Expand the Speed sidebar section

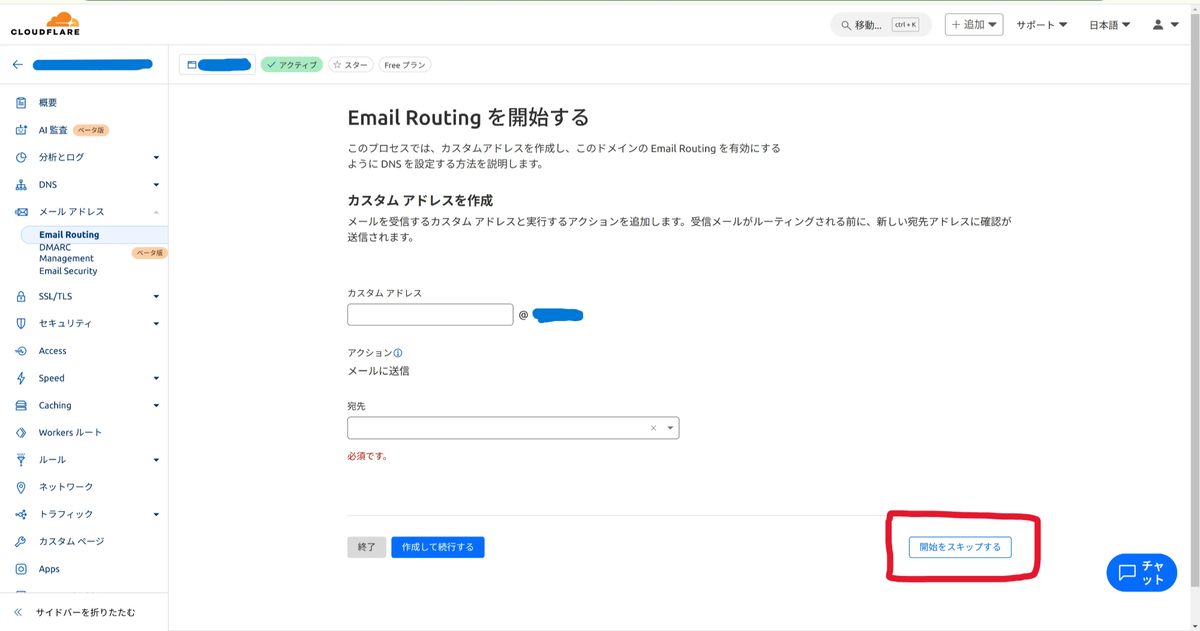tap(156, 378)
